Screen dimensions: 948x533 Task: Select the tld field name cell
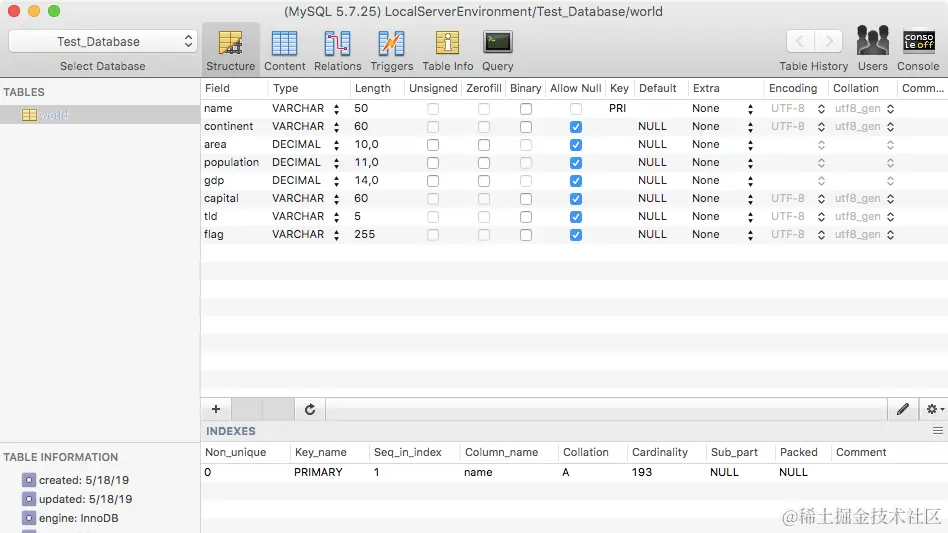pos(210,216)
